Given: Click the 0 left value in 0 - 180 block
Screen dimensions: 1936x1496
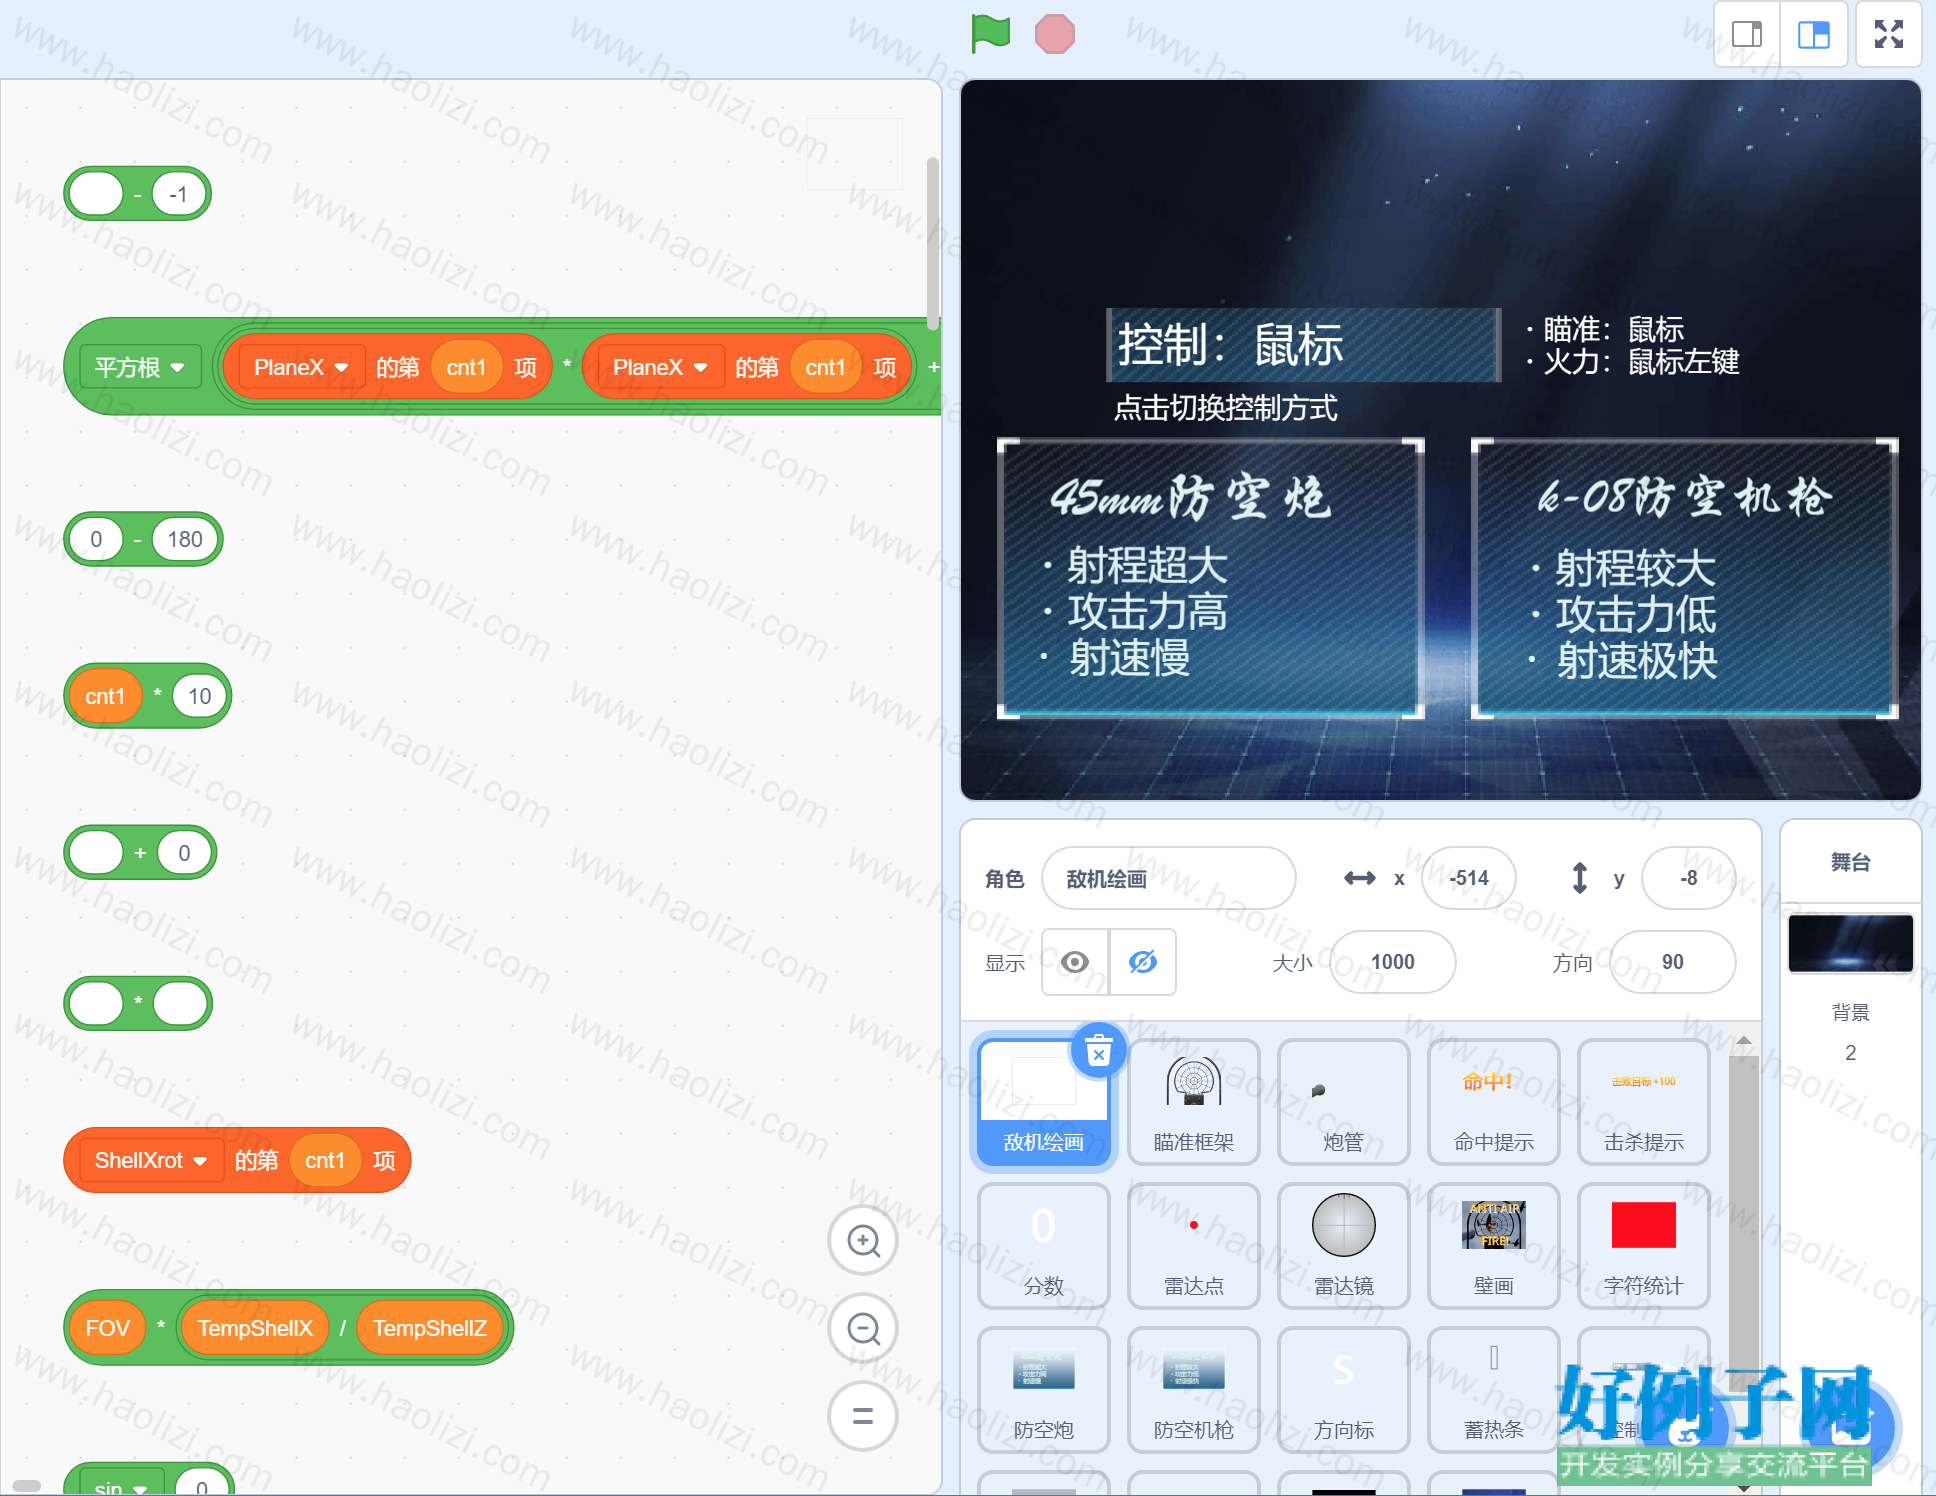Looking at the screenshot, I should pyautogui.click(x=96, y=539).
